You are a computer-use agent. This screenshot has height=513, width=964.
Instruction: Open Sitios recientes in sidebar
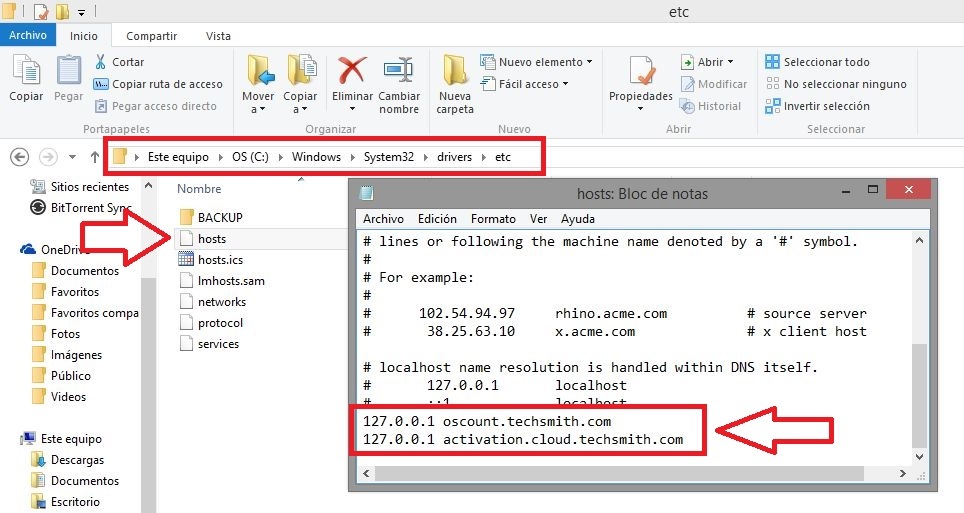pos(81,186)
